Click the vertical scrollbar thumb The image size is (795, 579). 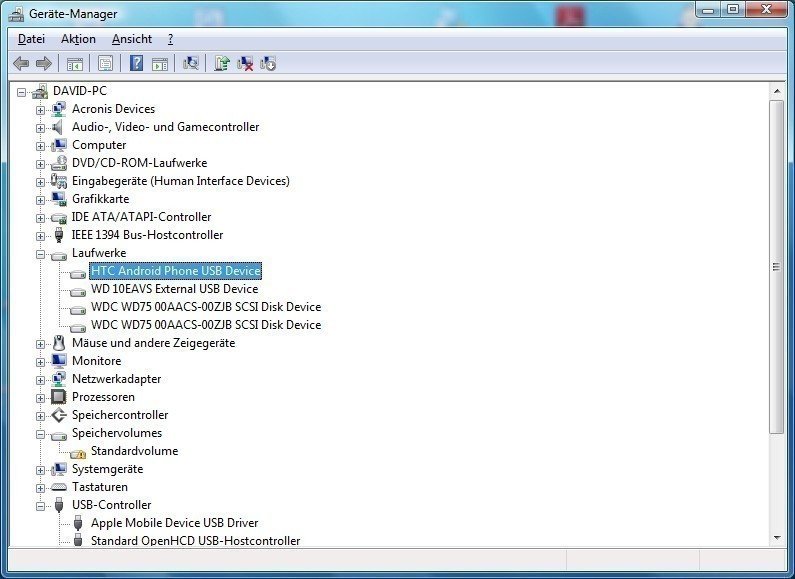coord(777,267)
